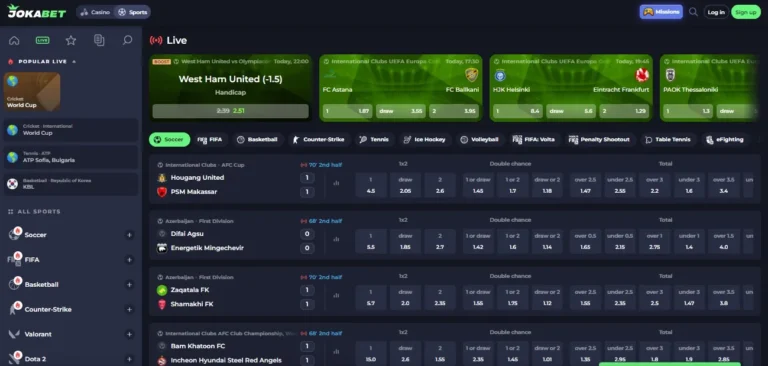Expand Counter-Strike in All Sports
Viewport: 768px width, 366px height.
[x=129, y=310]
